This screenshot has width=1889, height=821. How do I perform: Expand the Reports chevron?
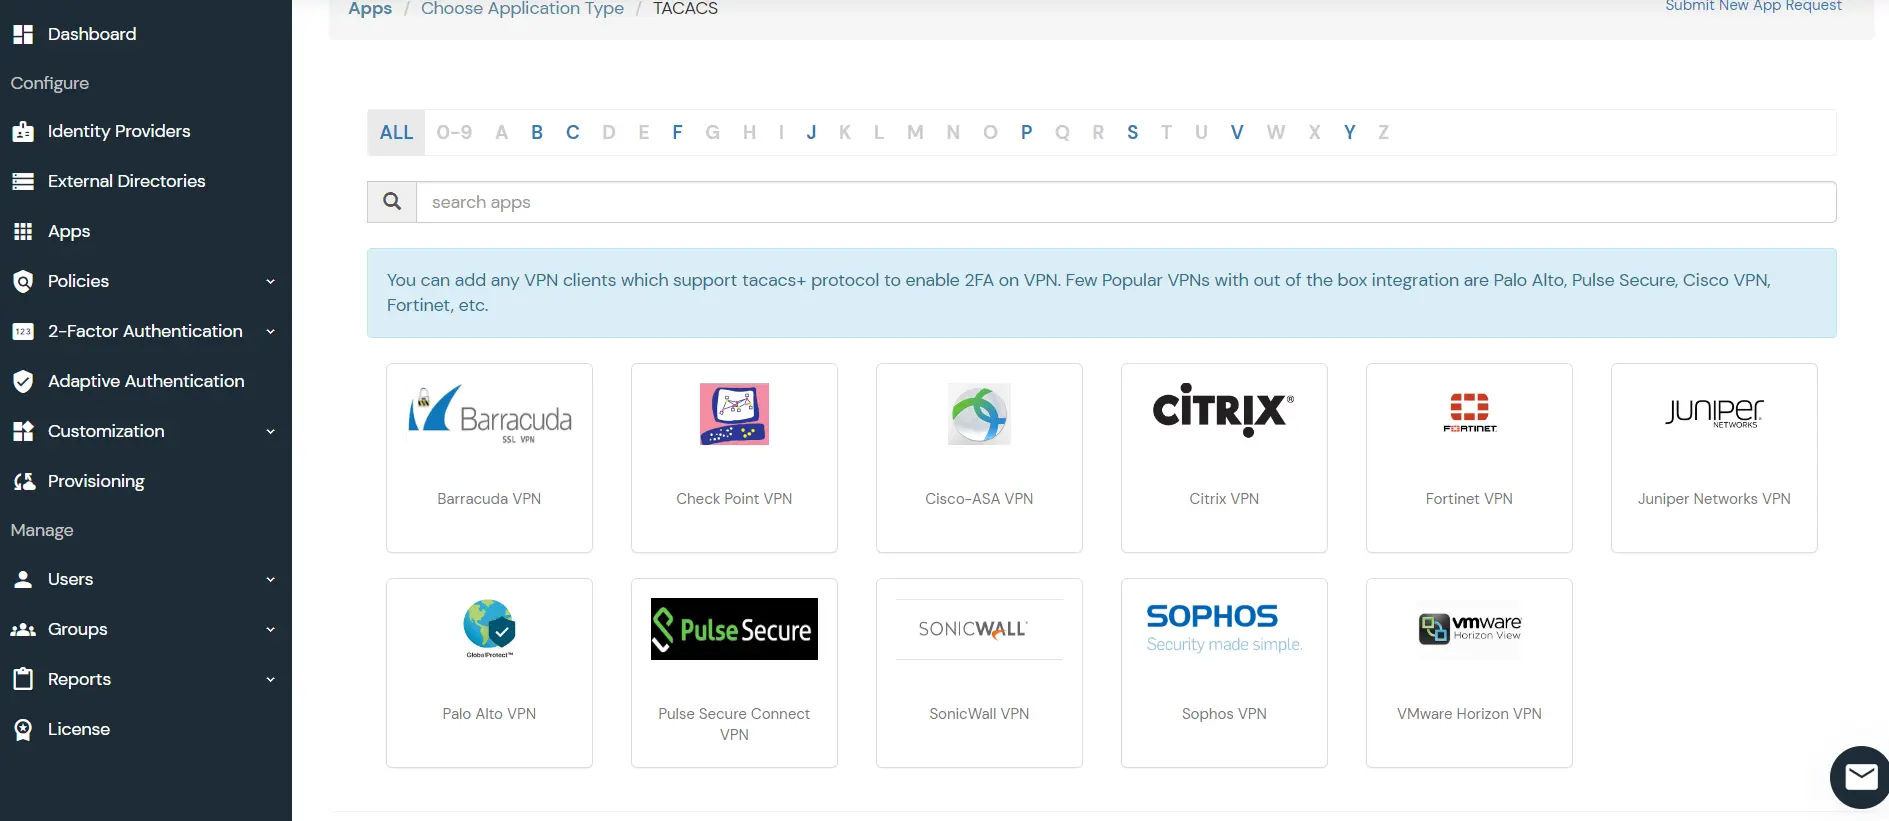coord(270,680)
